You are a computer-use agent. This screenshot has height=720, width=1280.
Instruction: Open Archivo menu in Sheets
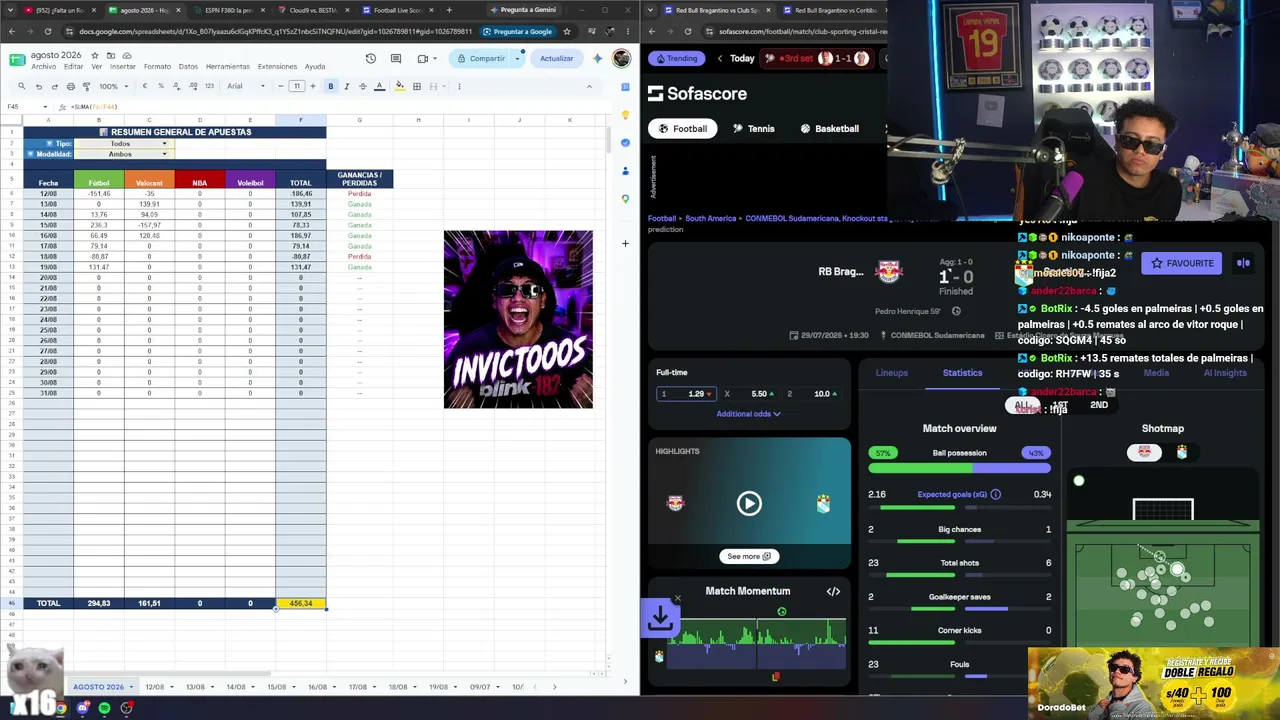coord(43,67)
